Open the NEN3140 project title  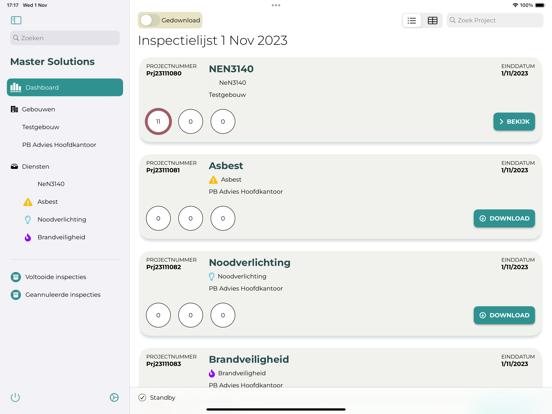tap(231, 69)
